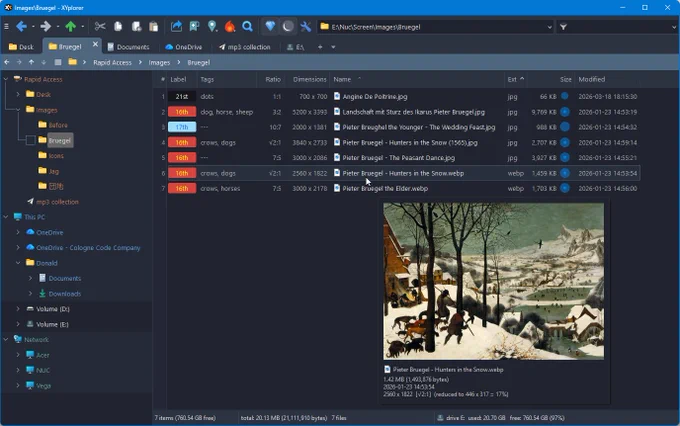Click the Bruegel breadcrumb segment
Screen dimensions: 680x426
pyautogui.click(x=199, y=62)
